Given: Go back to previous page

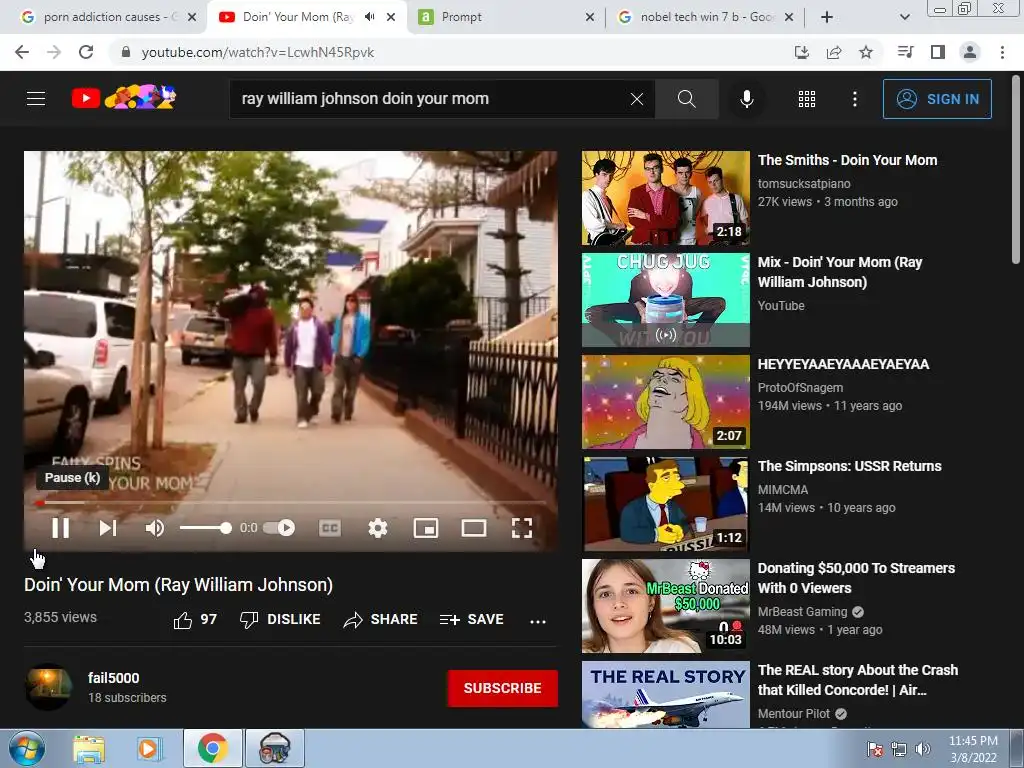Looking at the screenshot, I should 22,52.
